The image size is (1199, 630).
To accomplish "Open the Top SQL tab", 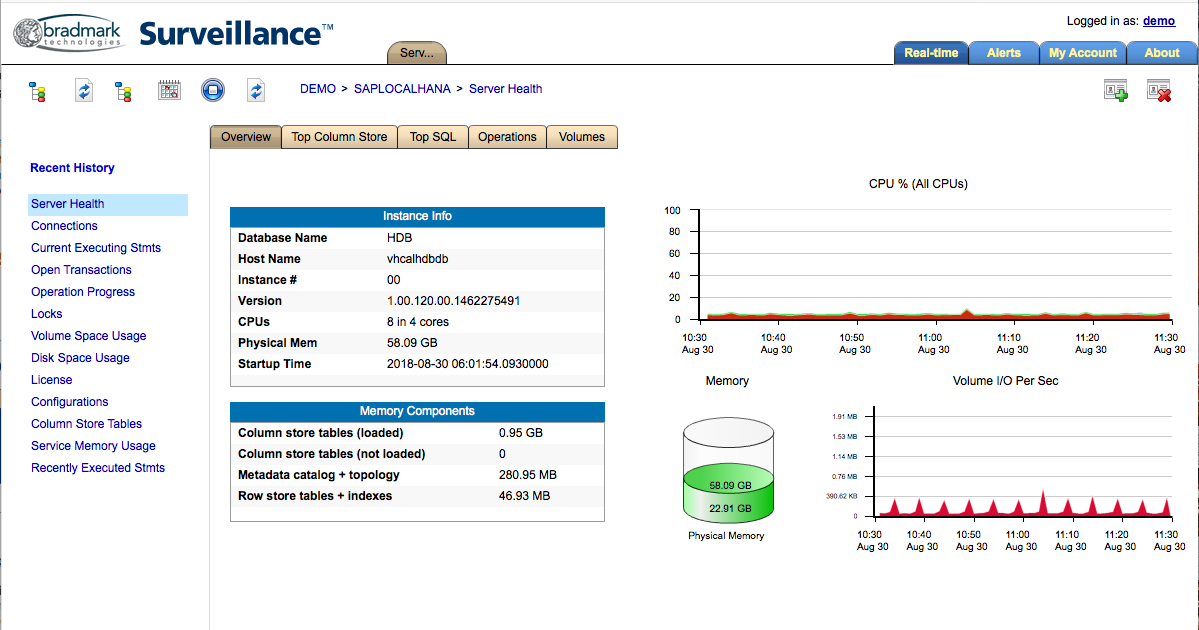I will [x=433, y=137].
